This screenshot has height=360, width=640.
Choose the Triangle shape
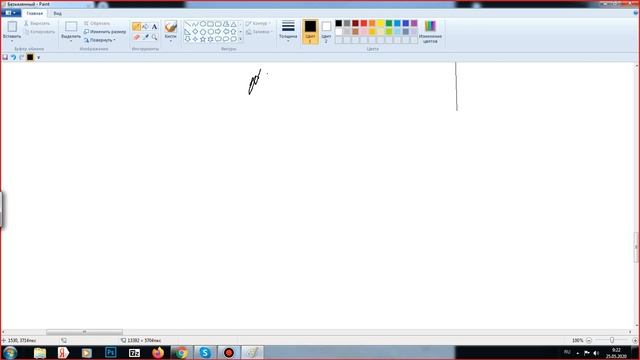click(x=233, y=24)
